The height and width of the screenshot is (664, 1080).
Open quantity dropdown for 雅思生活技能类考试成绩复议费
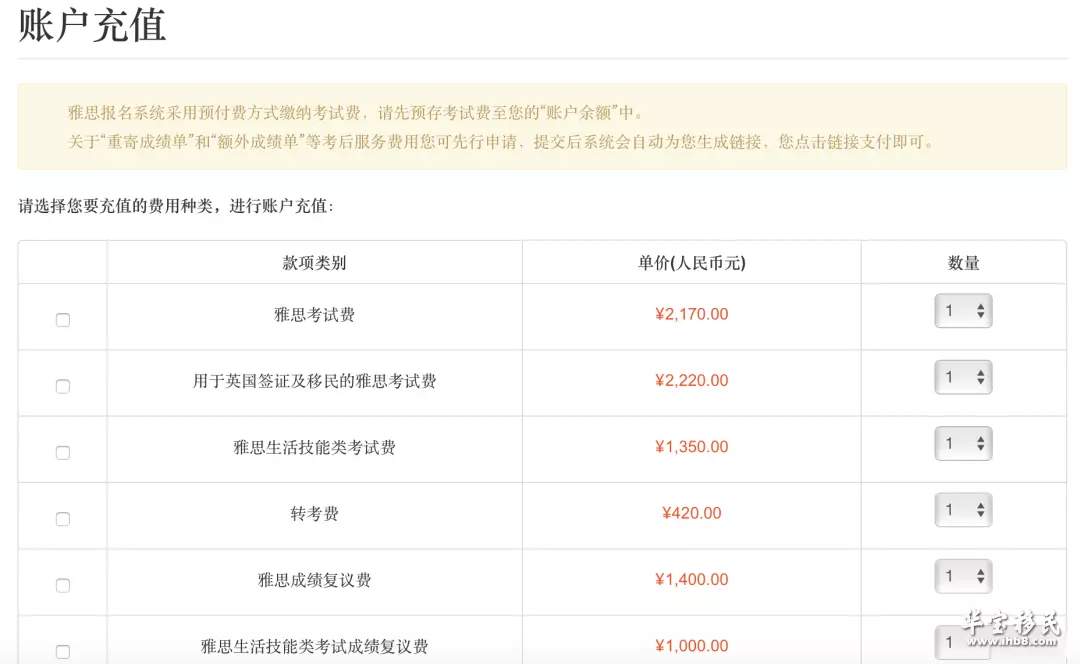[x=963, y=643]
